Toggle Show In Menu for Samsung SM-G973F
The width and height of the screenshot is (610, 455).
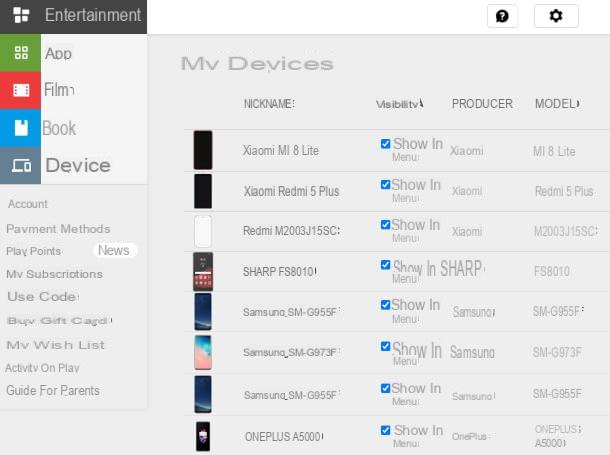click(385, 346)
